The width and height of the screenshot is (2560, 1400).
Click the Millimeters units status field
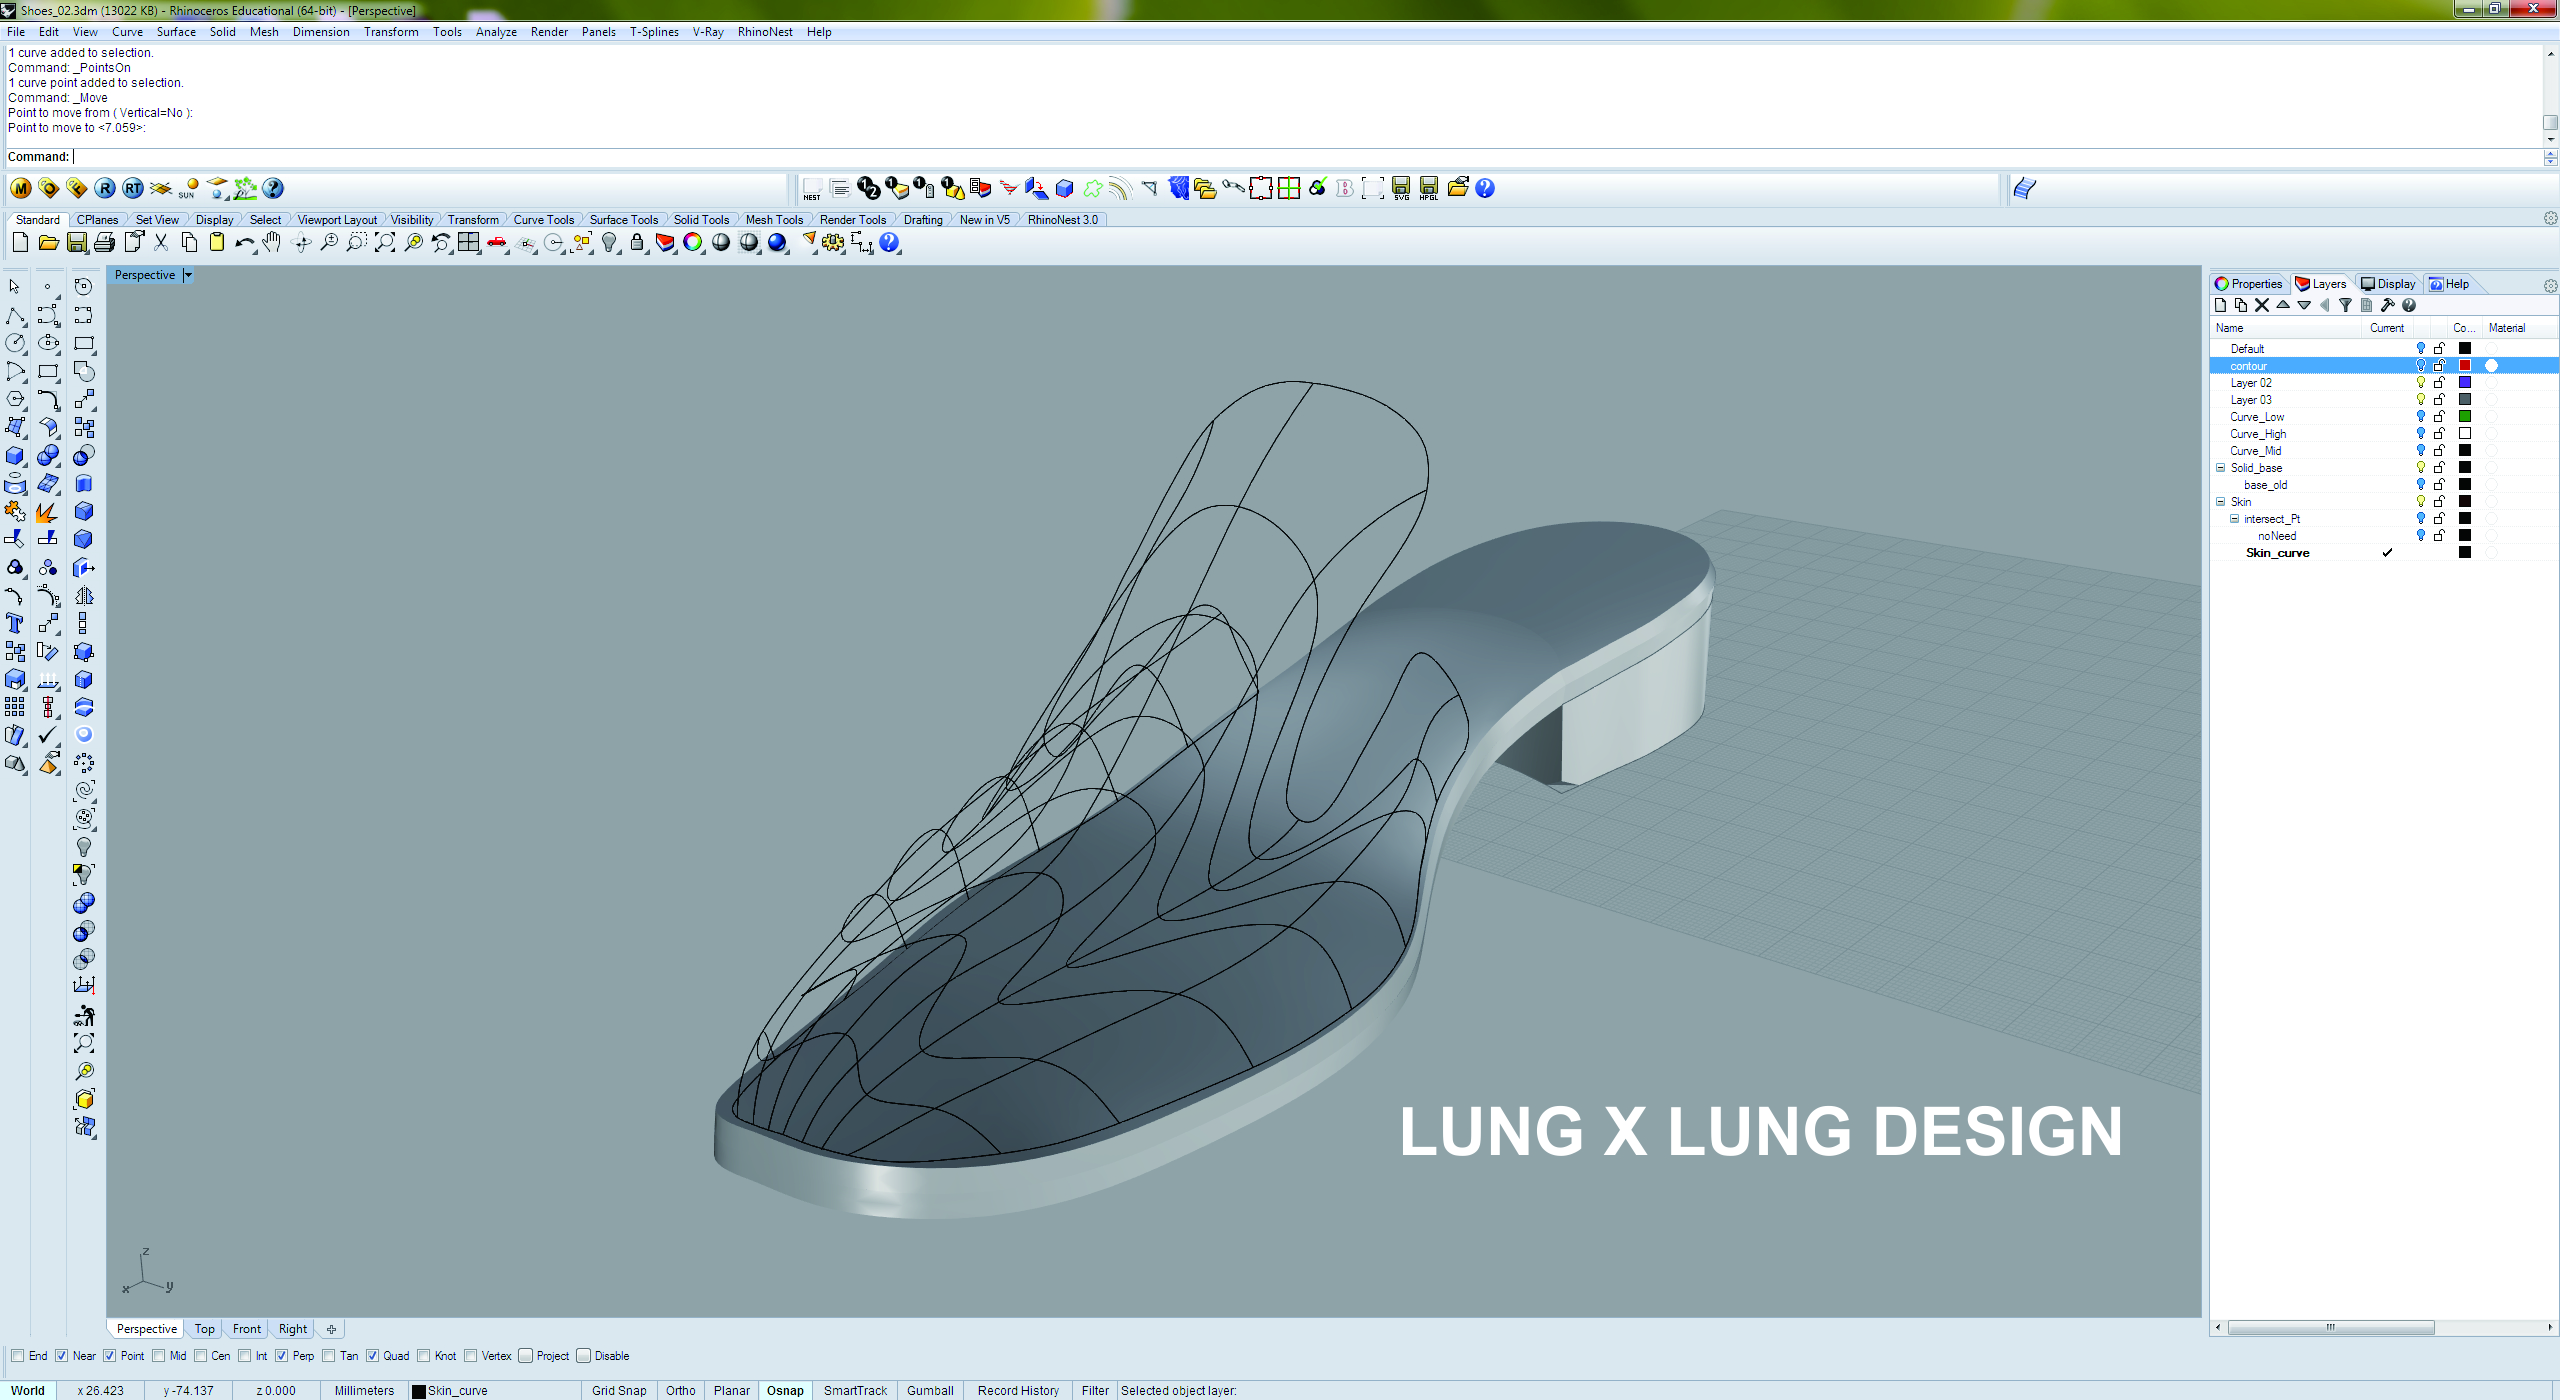364,1391
